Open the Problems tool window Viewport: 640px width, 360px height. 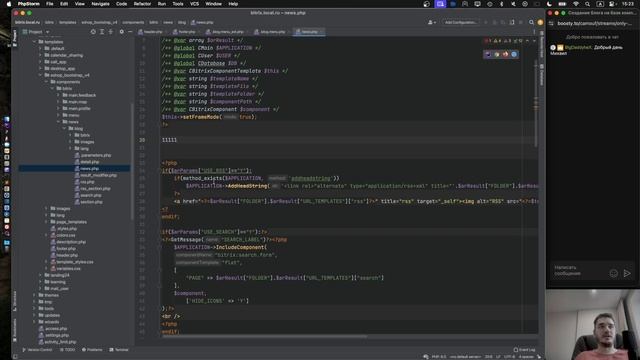tap(92, 350)
